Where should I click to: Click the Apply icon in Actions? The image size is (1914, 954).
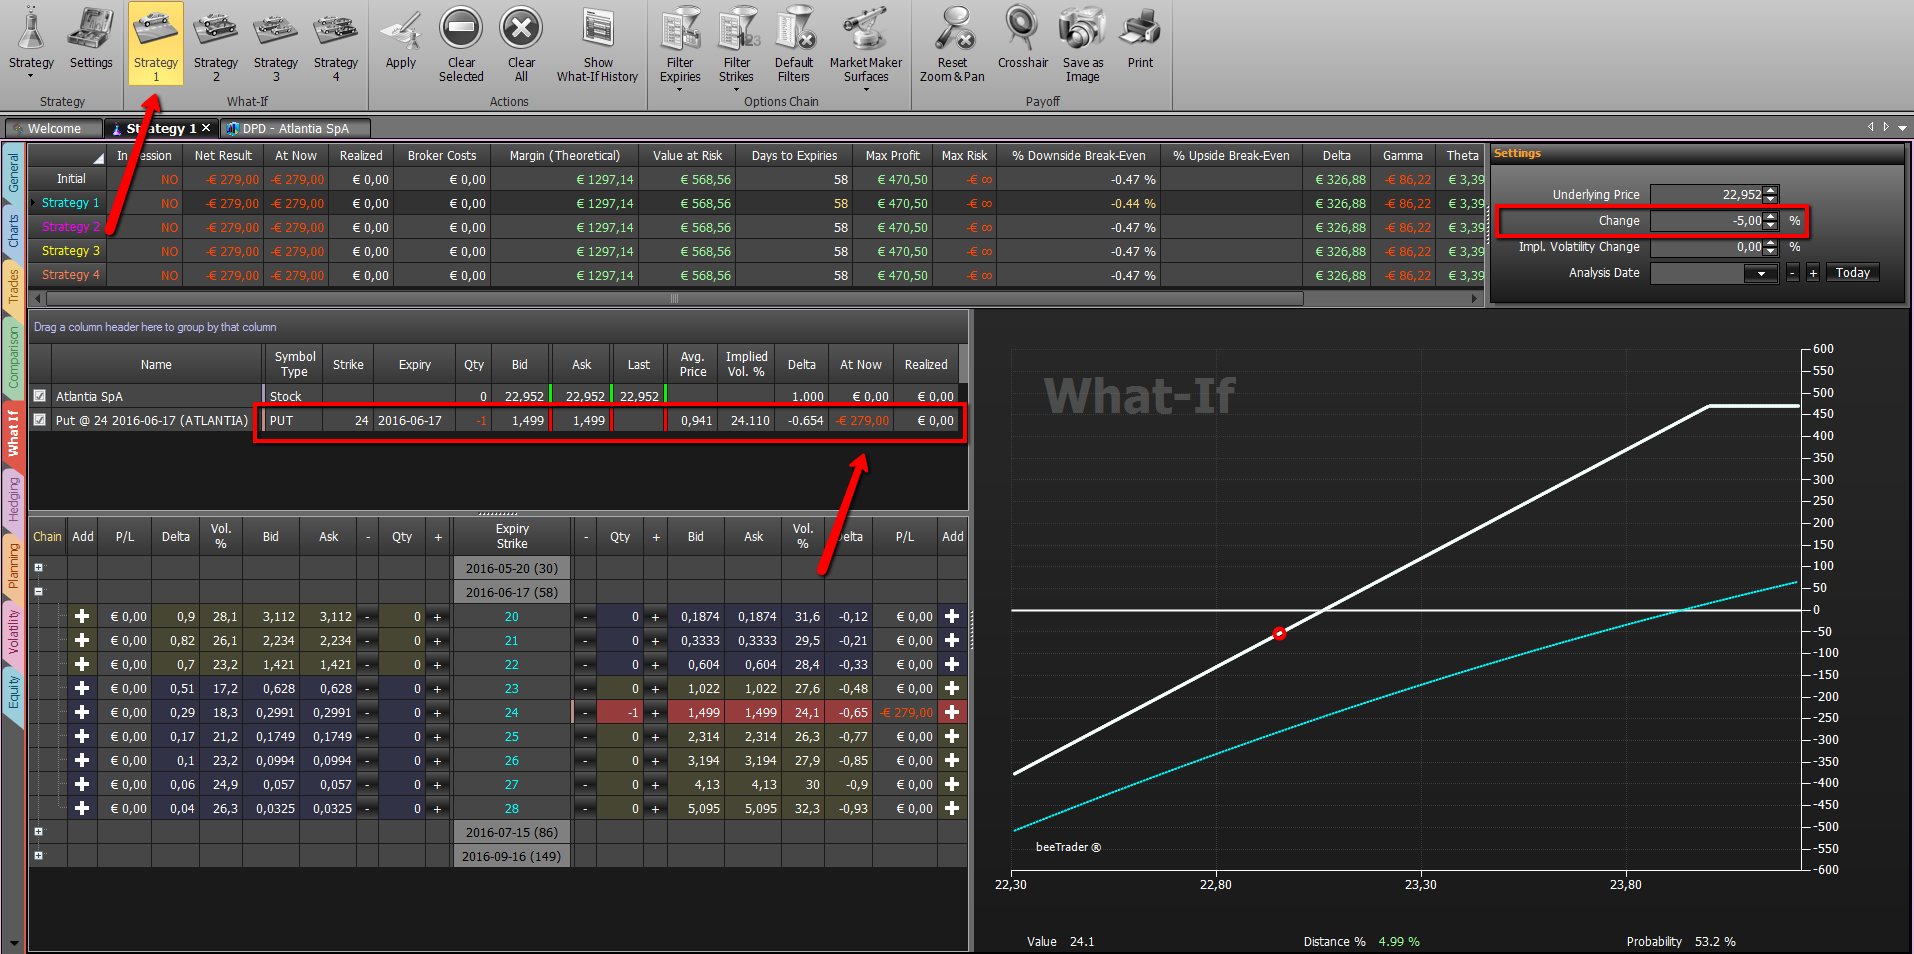pyautogui.click(x=401, y=30)
